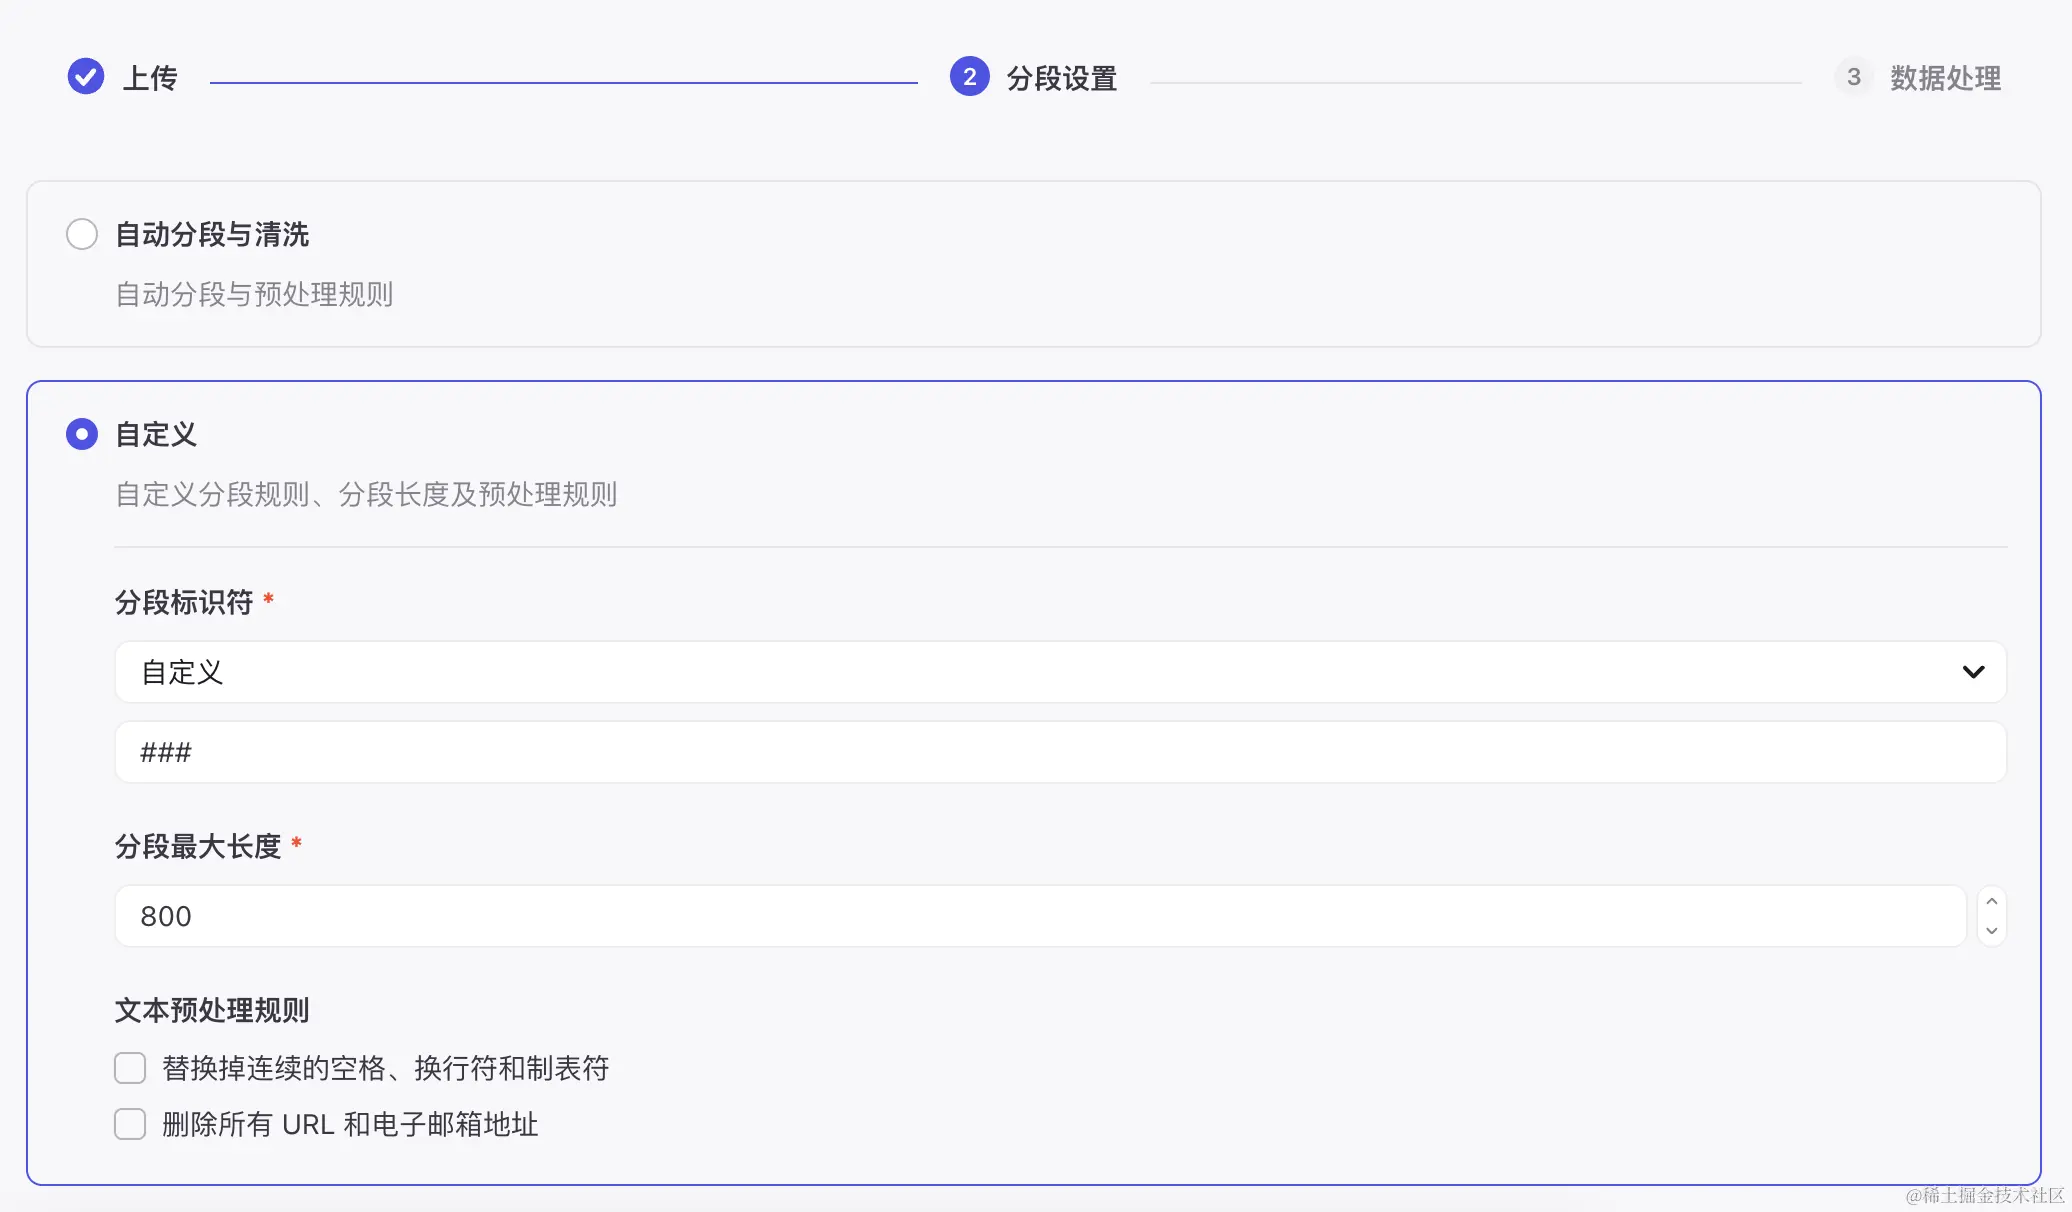Image resolution: width=2072 pixels, height=1212 pixels.
Task: Click the dropdown chevron on 分段标识符 selector
Action: [1973, 672]
